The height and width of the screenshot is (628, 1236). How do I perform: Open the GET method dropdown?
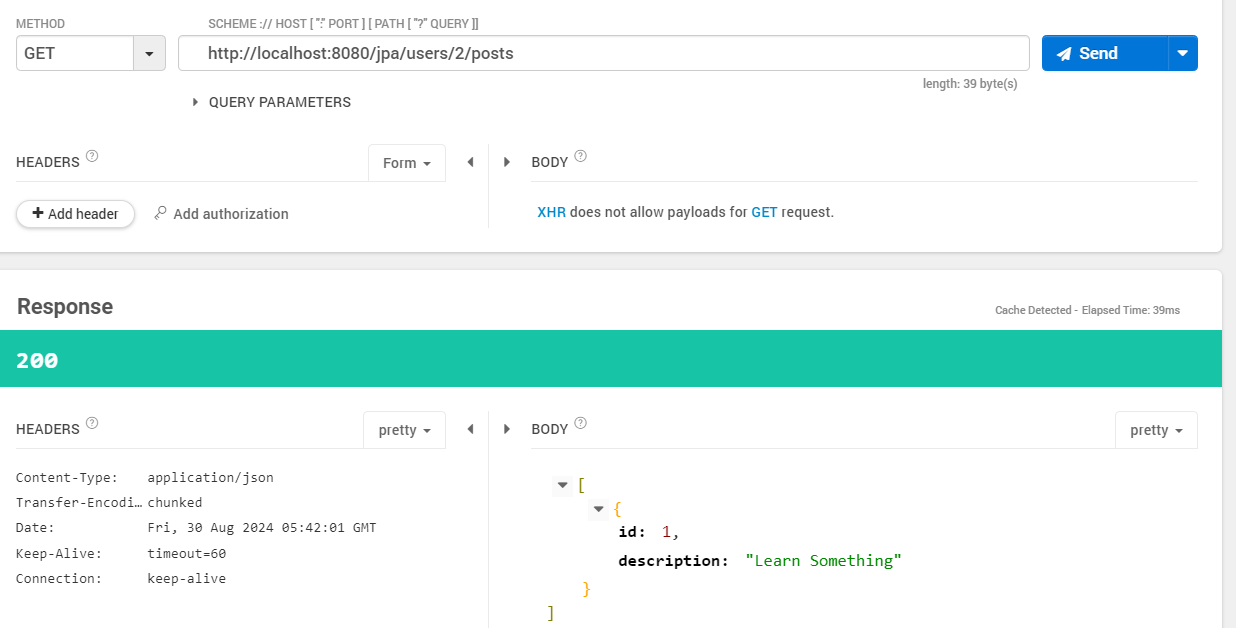149,53
